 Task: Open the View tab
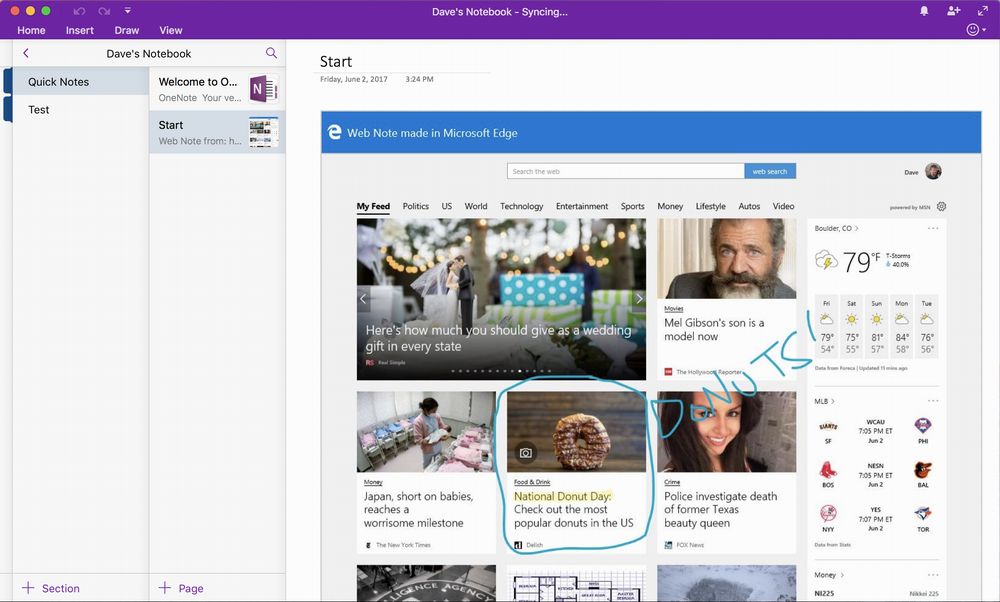(171, 30)
